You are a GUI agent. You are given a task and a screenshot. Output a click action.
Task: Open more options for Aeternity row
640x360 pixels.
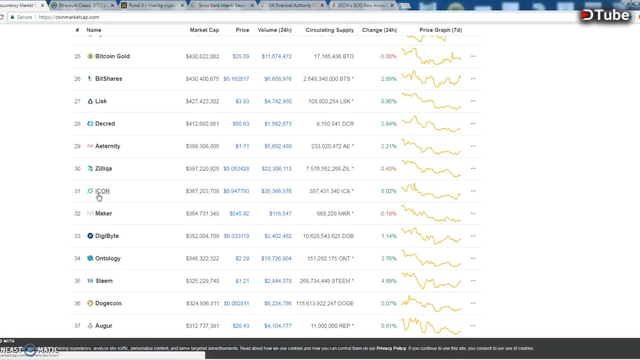coord(473,146)
